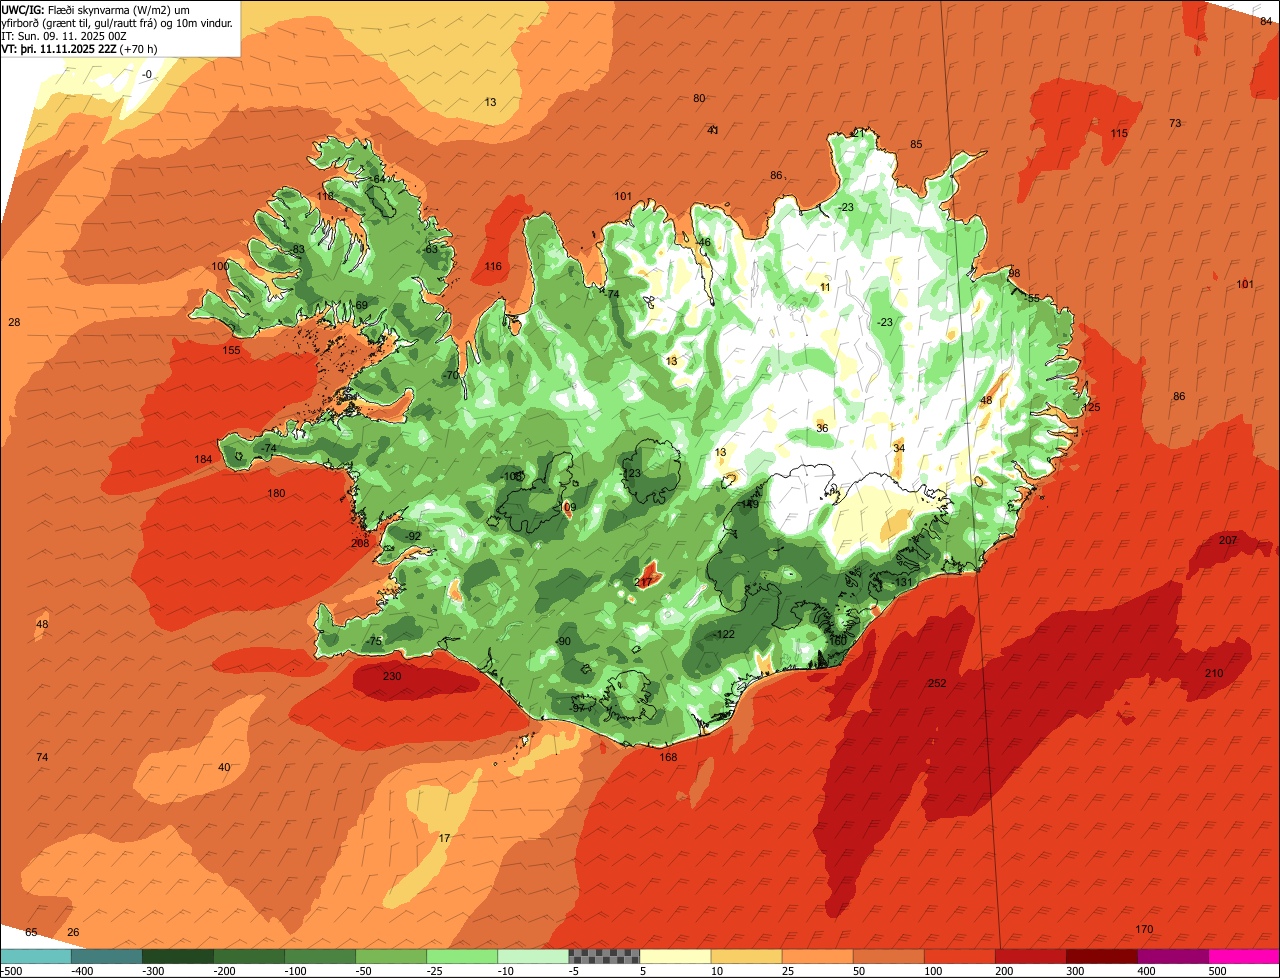Click the map value '155' in Breiðafjörður

point(232,350)
